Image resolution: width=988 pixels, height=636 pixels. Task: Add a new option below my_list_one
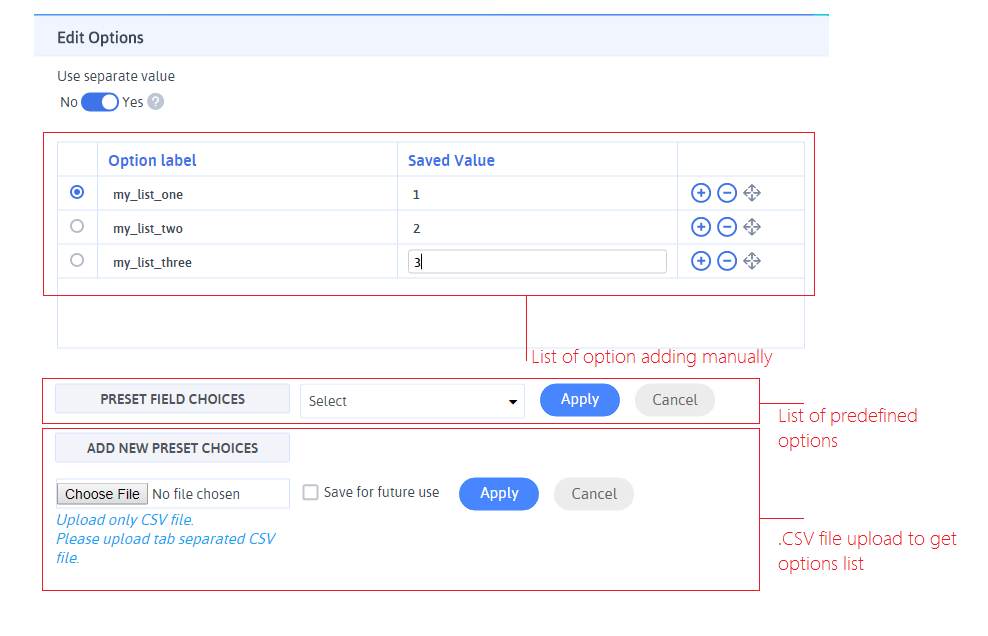[x=701, y=192]
